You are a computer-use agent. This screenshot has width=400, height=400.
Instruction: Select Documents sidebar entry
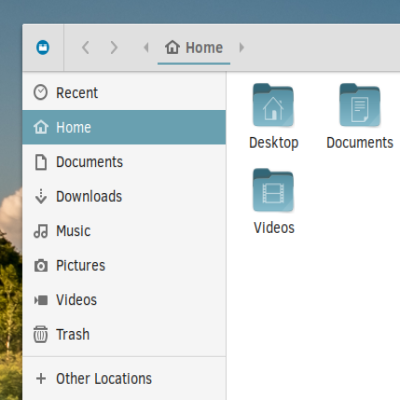[x=124, y=162]
